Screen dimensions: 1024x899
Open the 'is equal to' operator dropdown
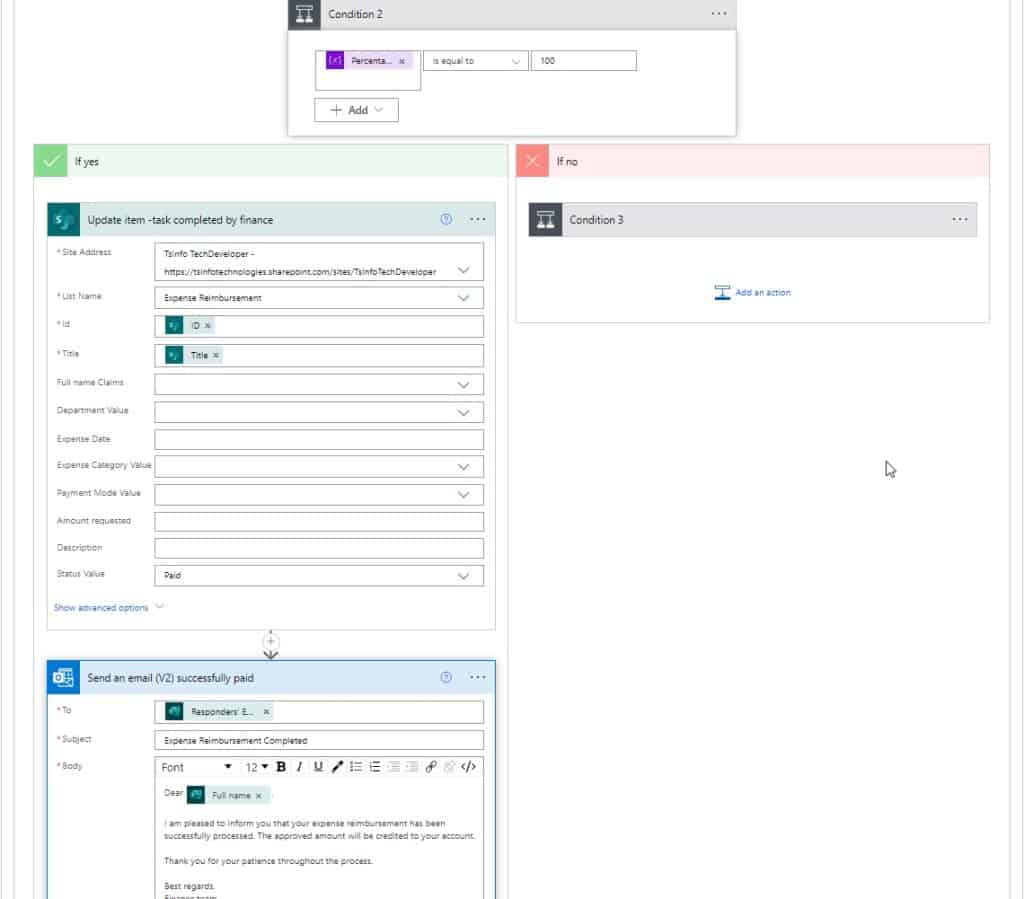(x=475, y=61)
